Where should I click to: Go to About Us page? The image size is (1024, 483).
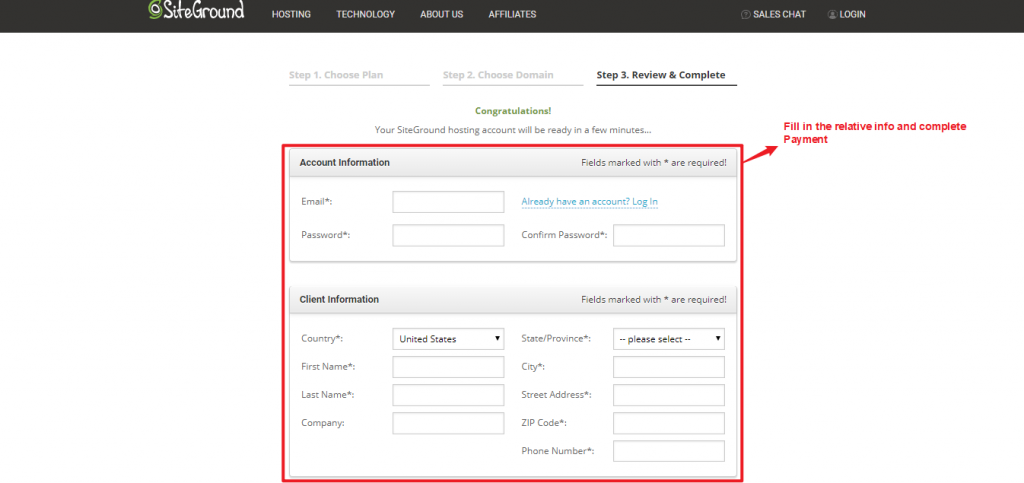tap(441, 15)
